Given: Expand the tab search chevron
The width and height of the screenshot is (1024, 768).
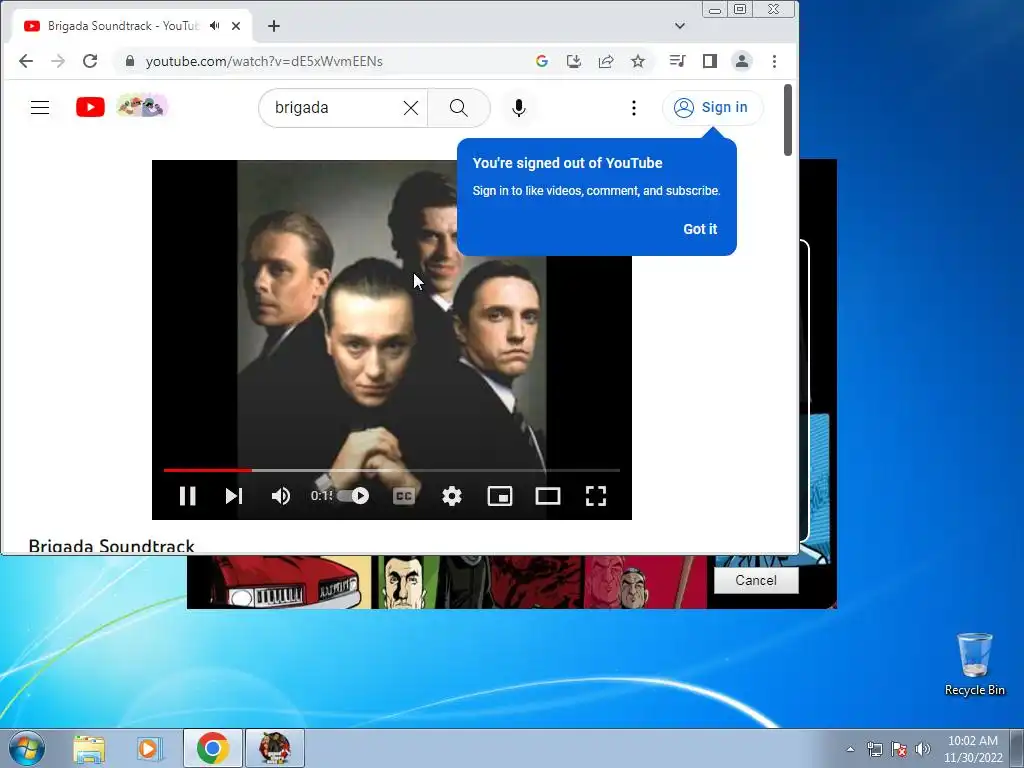Looking at the screenshot, I should click(x=679, y=26).
